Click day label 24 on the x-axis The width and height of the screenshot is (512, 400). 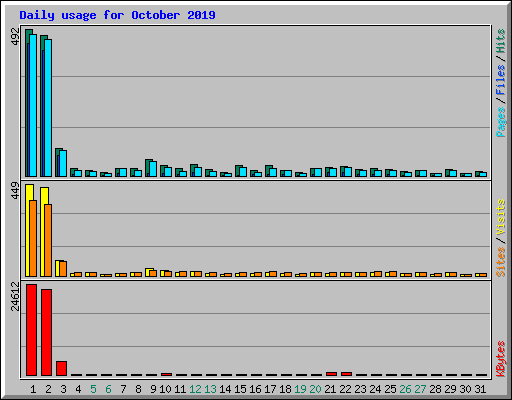pyautogui.click(x=375, y=389)
